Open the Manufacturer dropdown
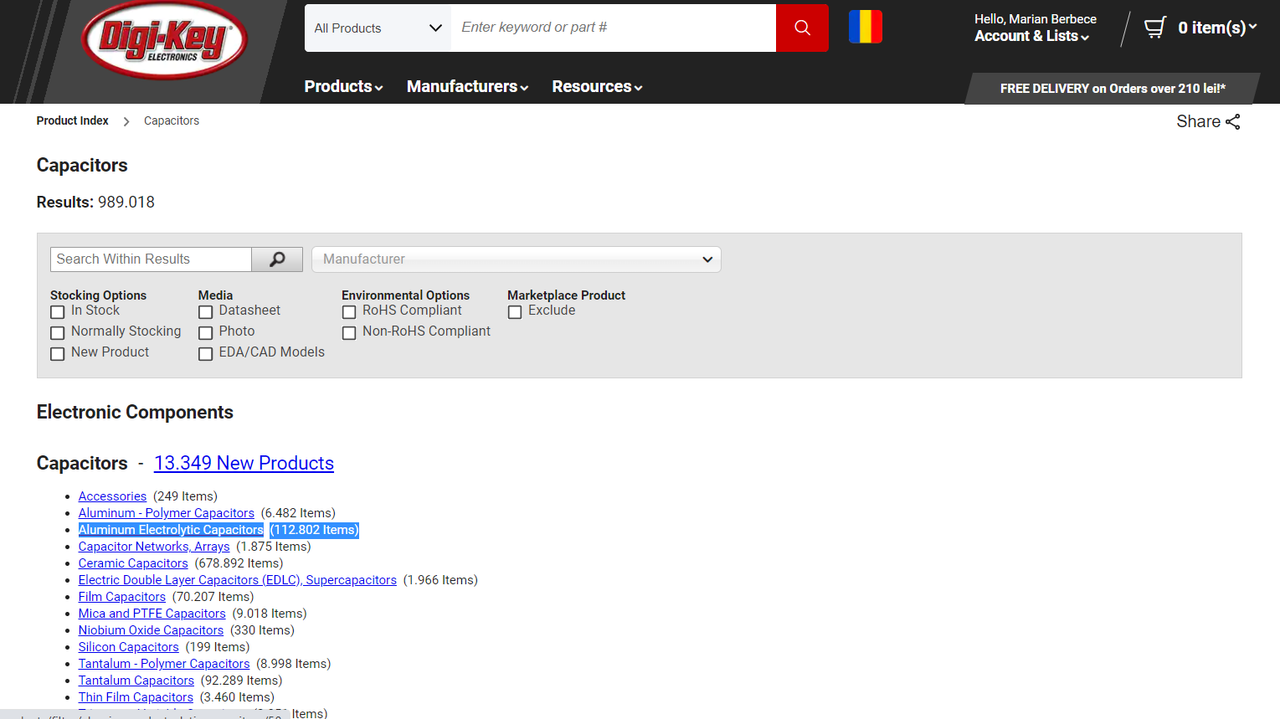This screenshot has width=1280, height=719. click(516, 259)
